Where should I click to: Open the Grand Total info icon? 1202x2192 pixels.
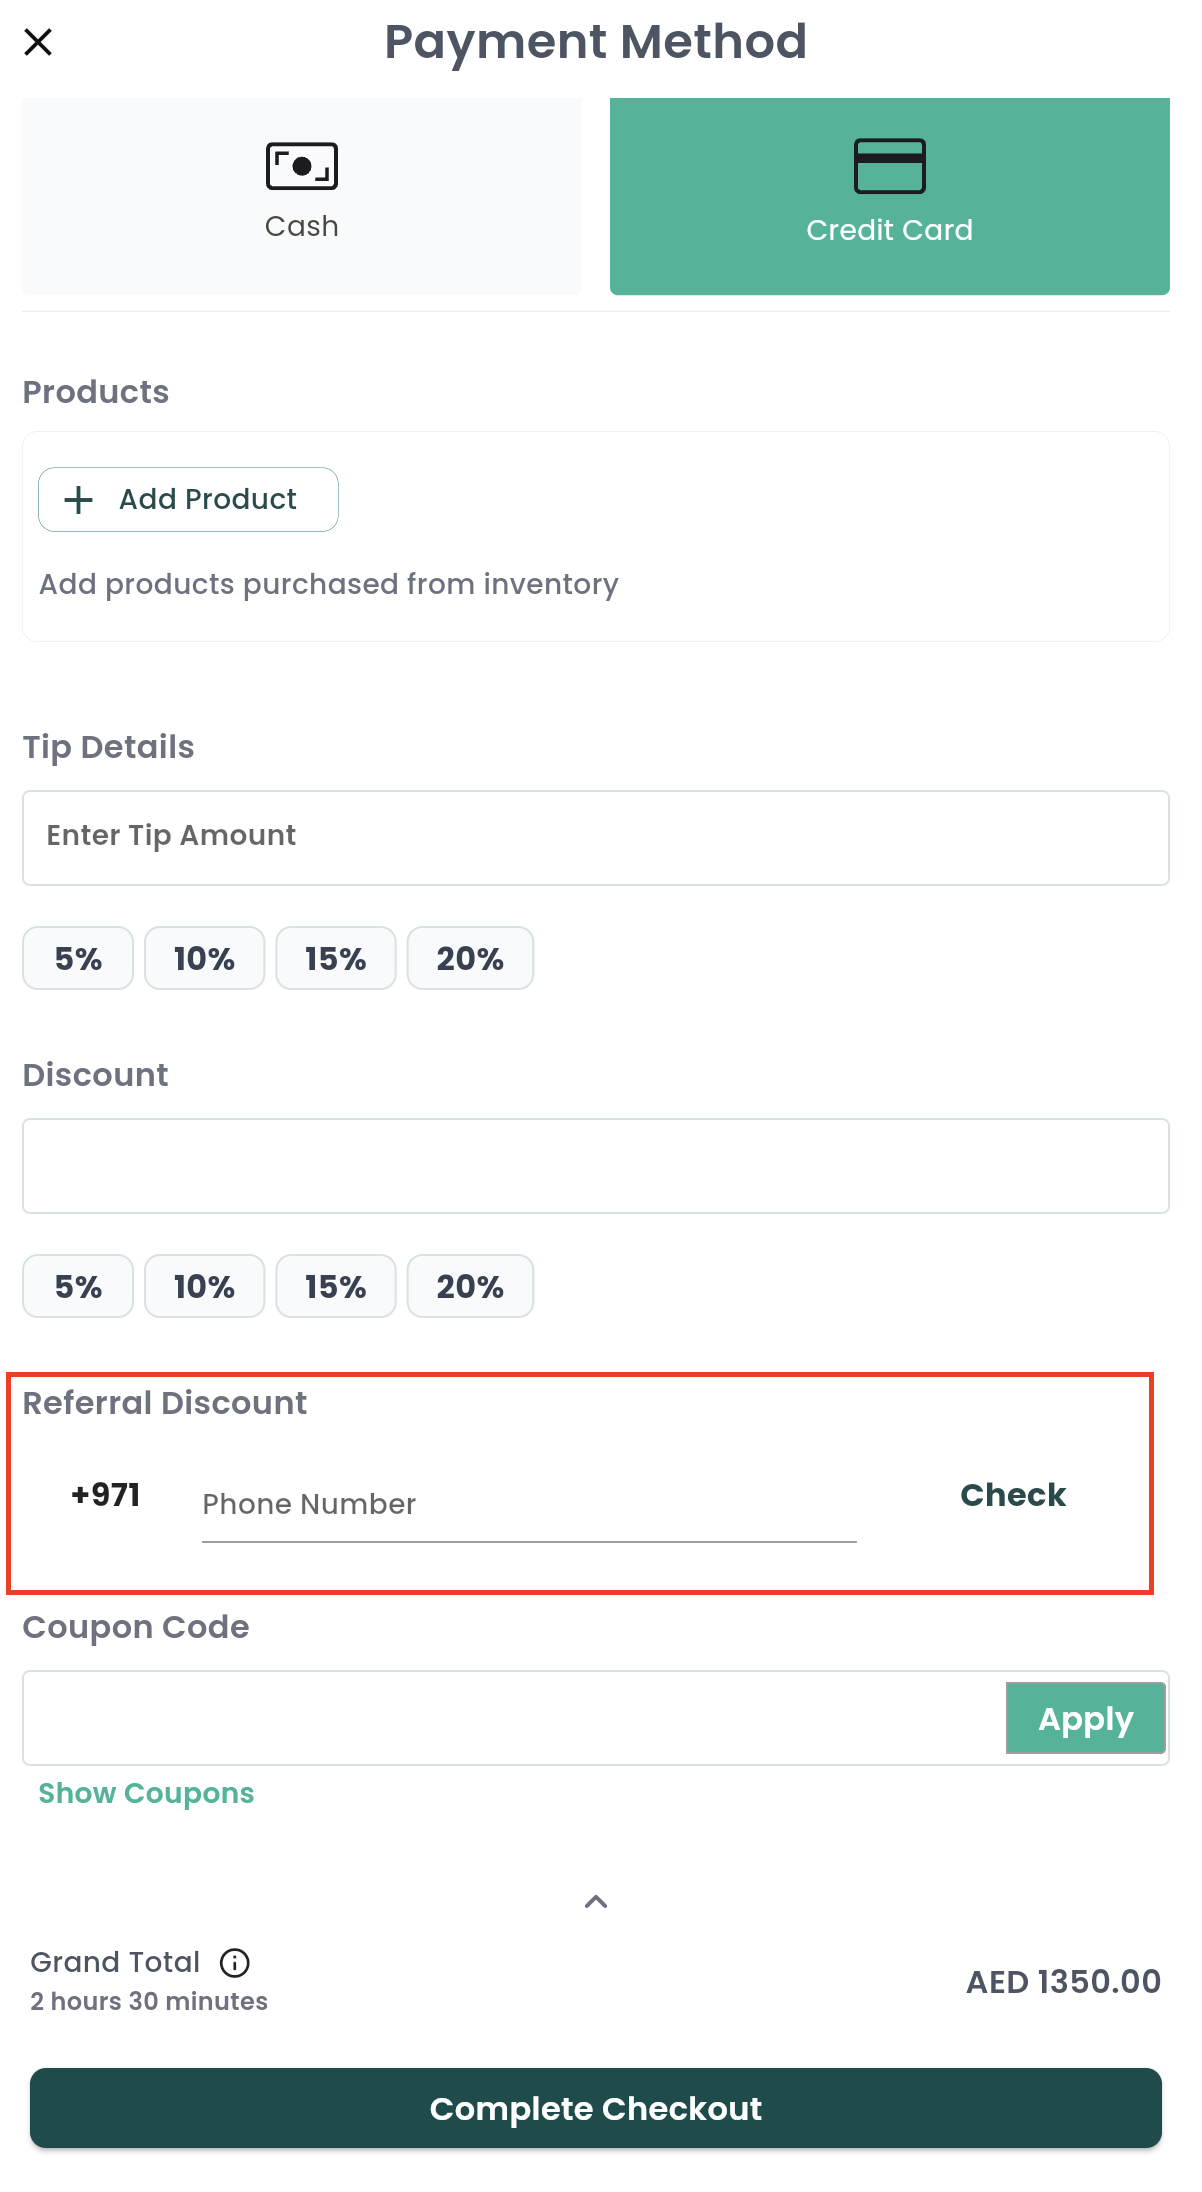tap(234, 1961)
